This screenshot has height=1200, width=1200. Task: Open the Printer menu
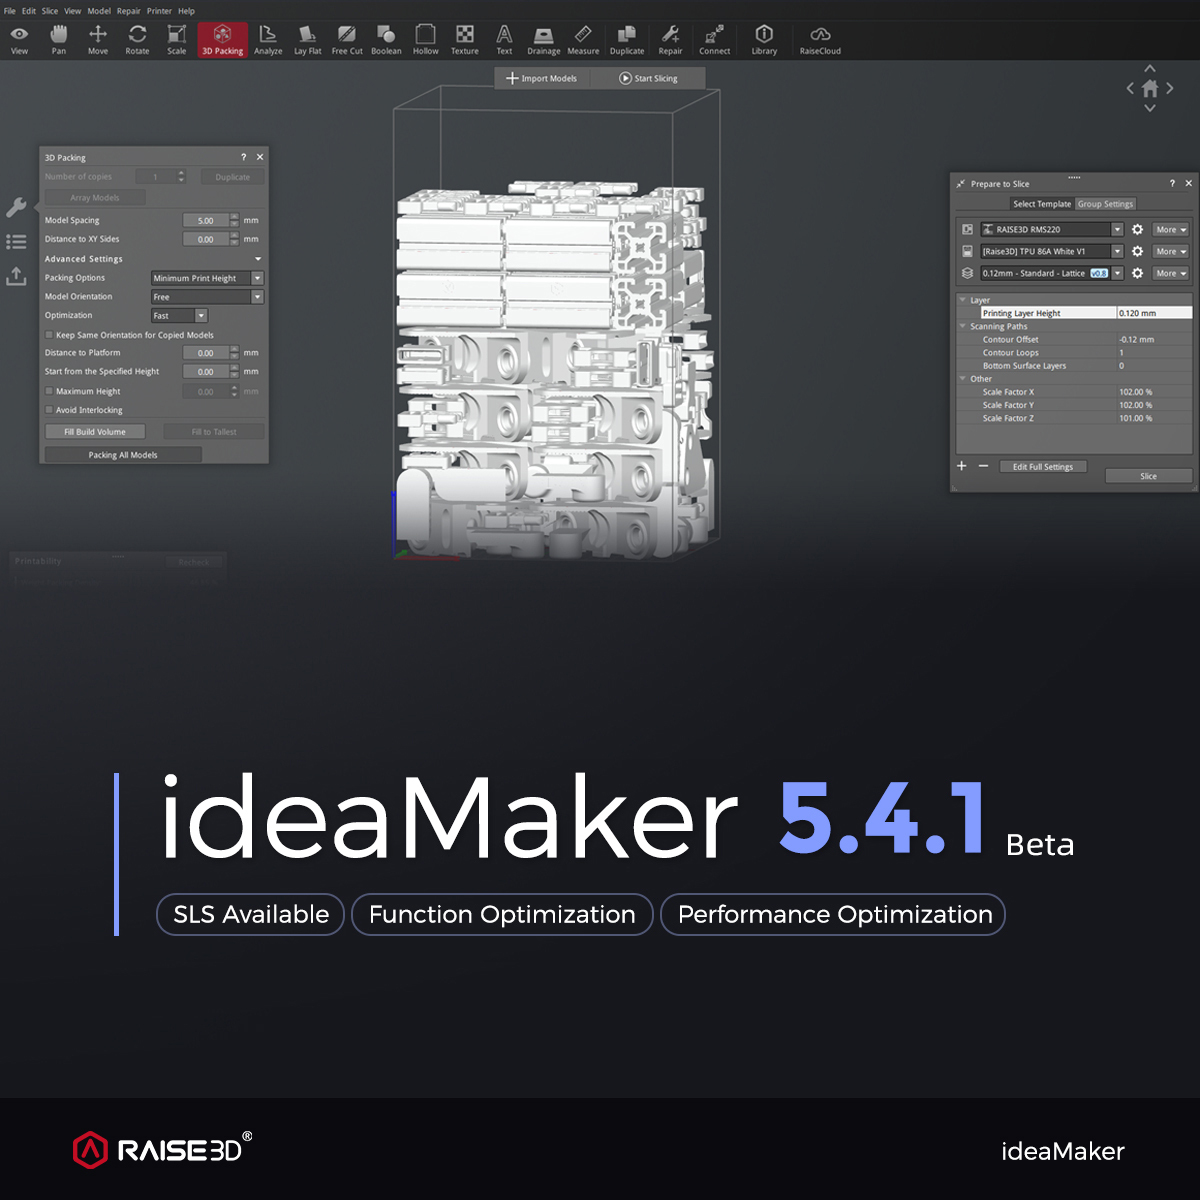pyautogui.click(x=160, y=11)
